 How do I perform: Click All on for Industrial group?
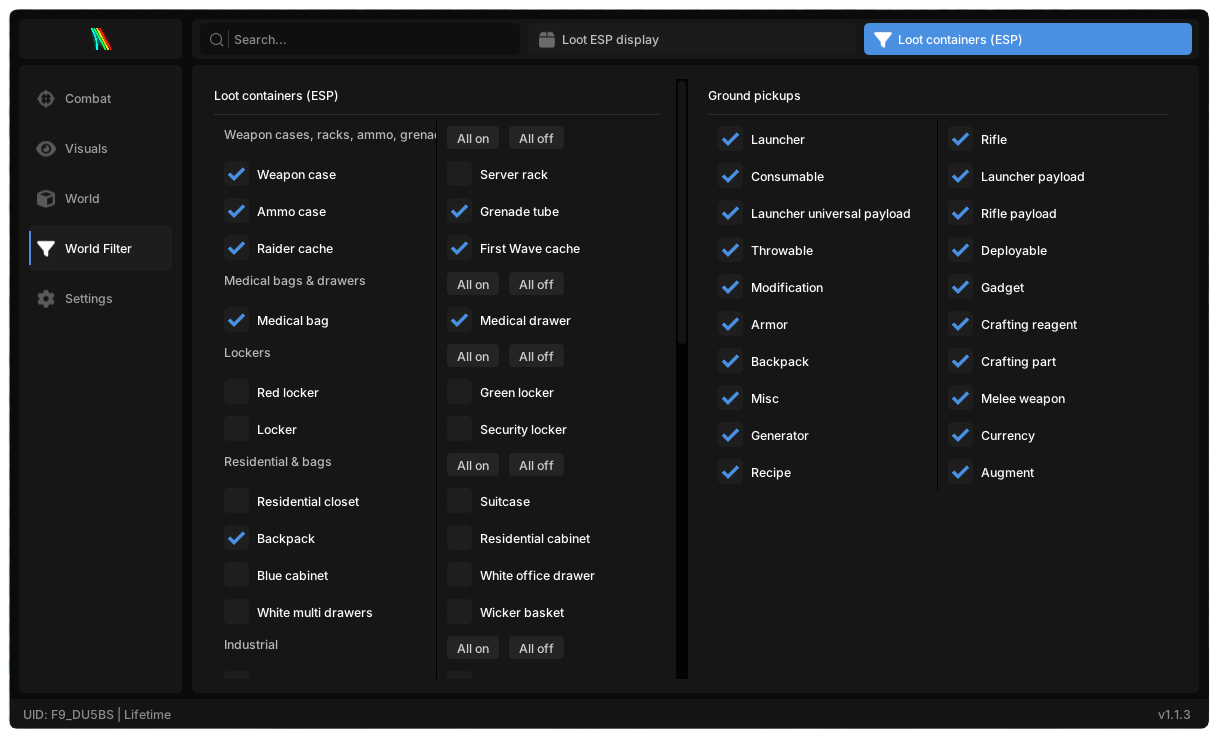point(473,648)
